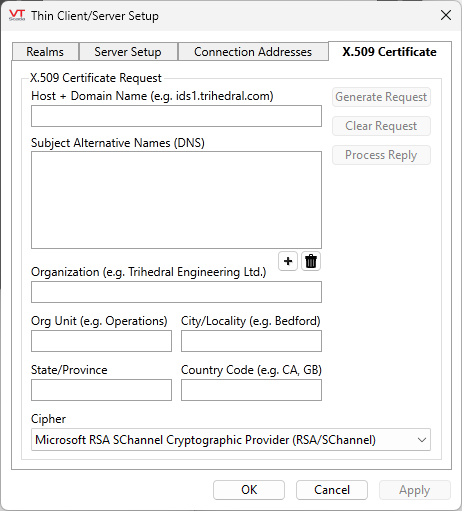Click the Generate Request button
The width and height of the screenshot is (462, 511).
point(381,97)
